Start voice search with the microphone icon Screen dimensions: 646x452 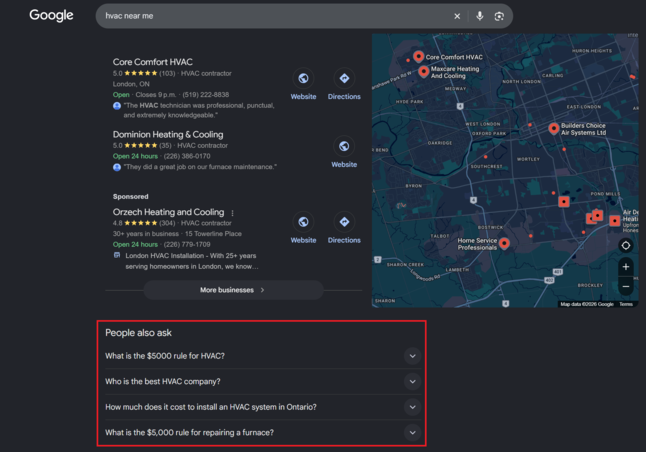[x=480, y=16]
